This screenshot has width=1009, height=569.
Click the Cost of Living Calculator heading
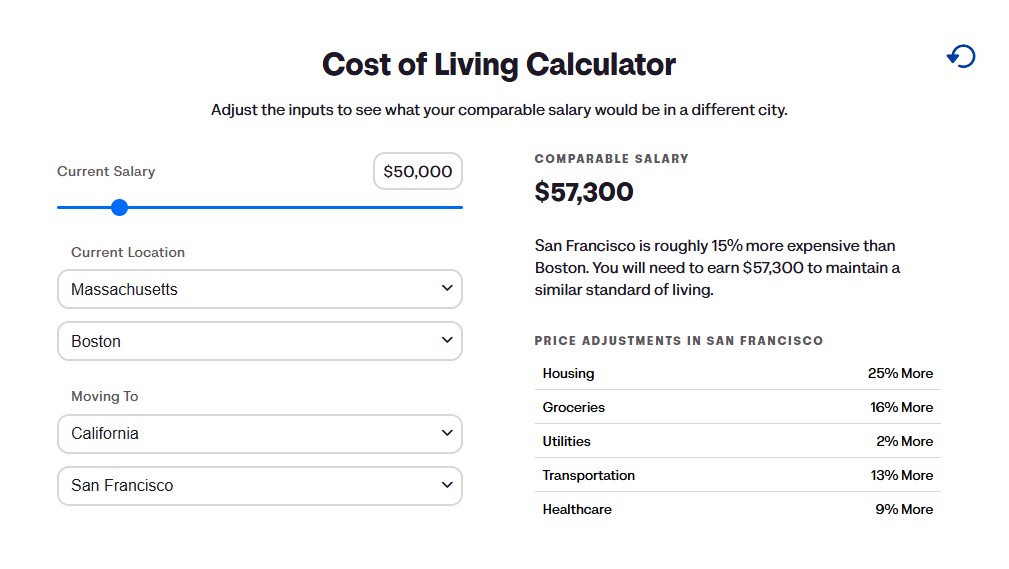coord(499,65)
